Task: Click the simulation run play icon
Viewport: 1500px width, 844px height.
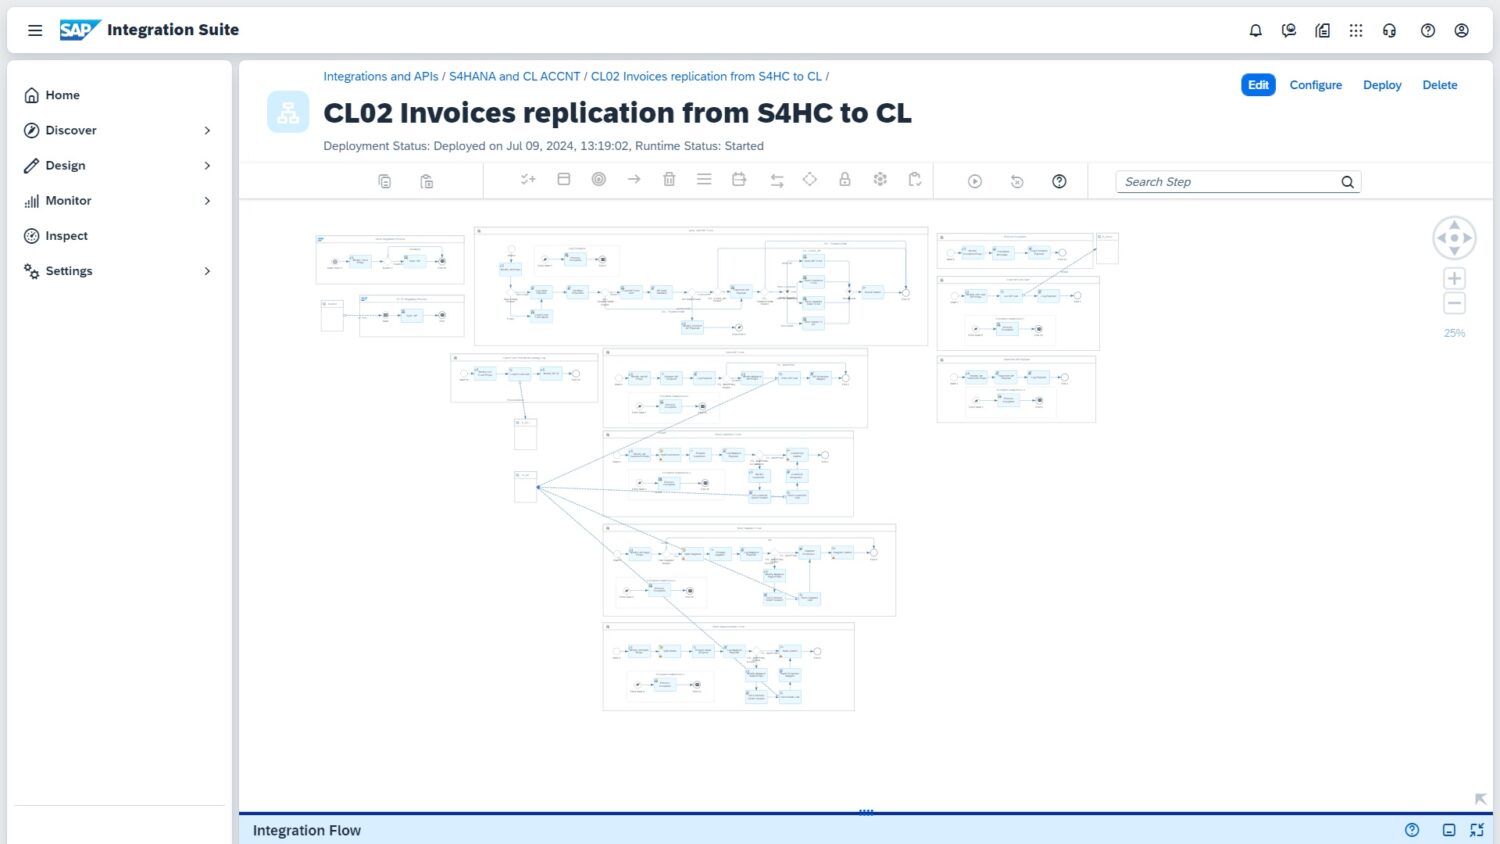Action: (x=974, y=181)
